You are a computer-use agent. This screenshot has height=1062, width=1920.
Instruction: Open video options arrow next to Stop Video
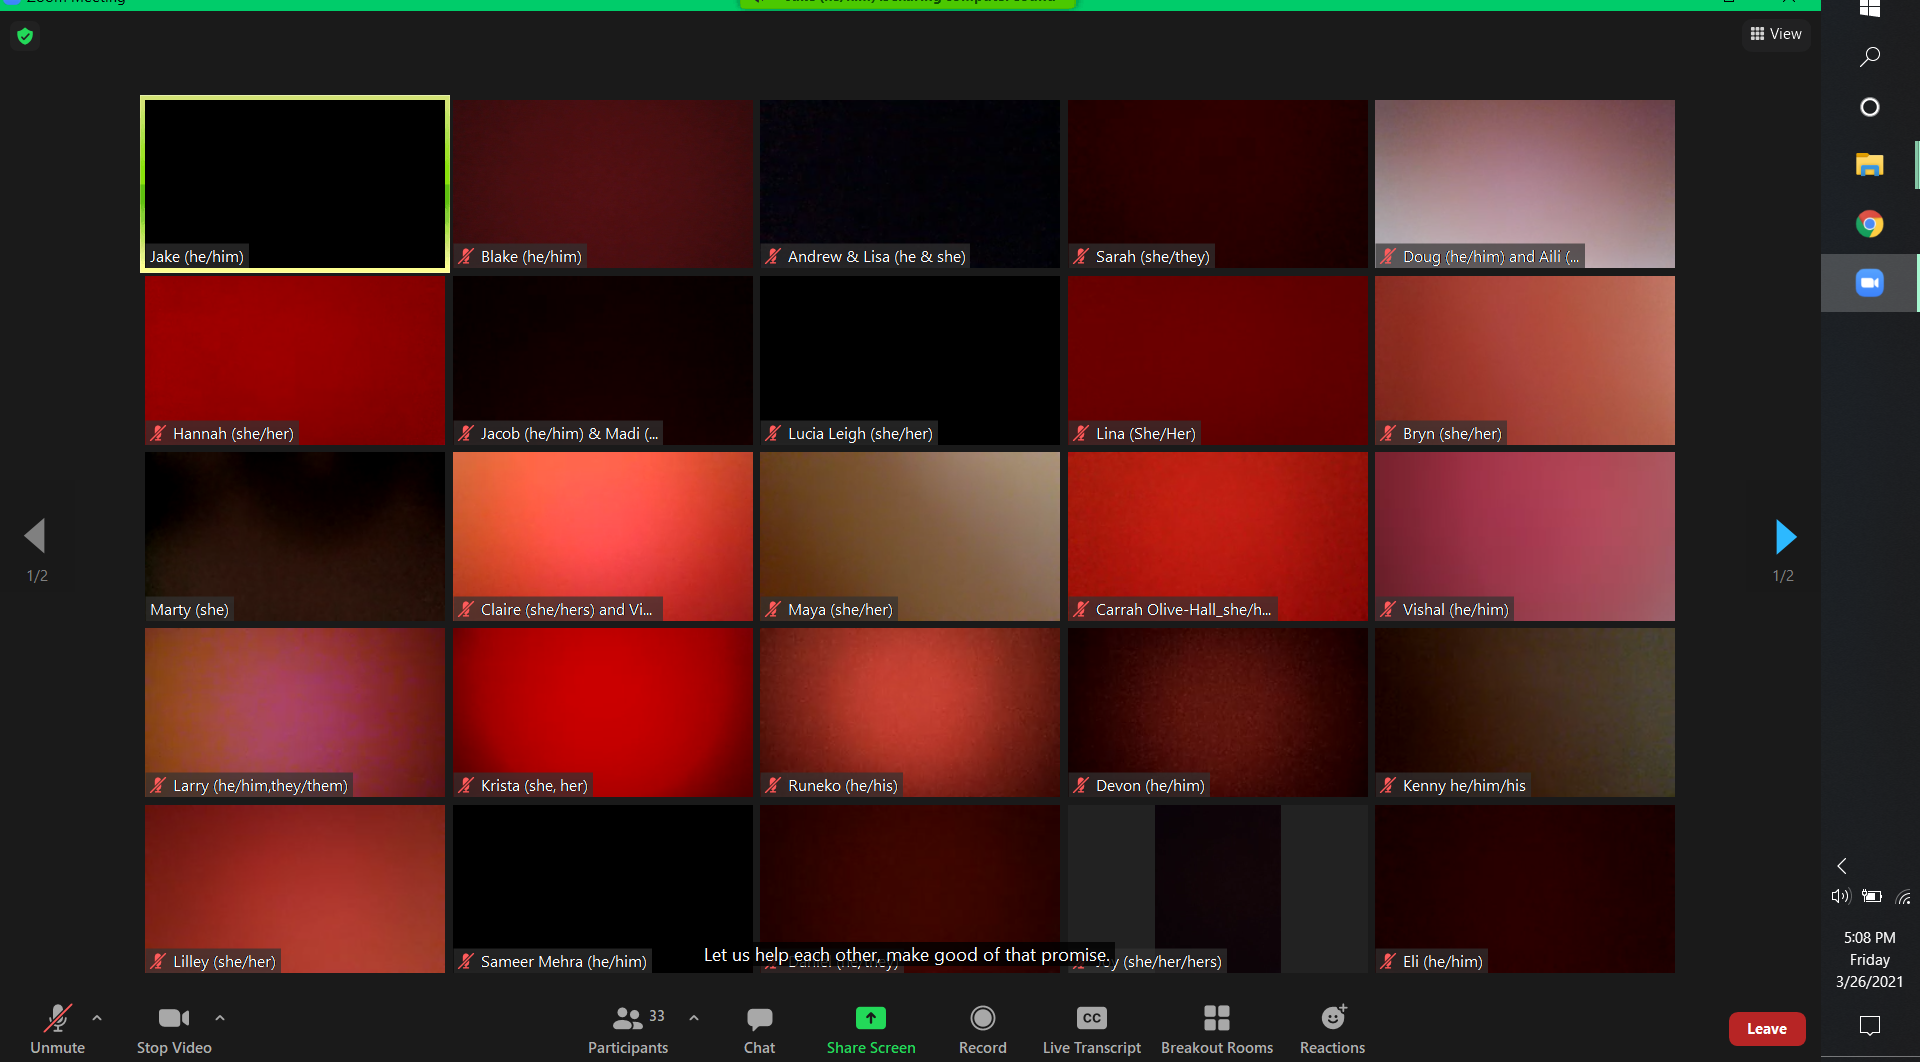[x=220, y=1018]
